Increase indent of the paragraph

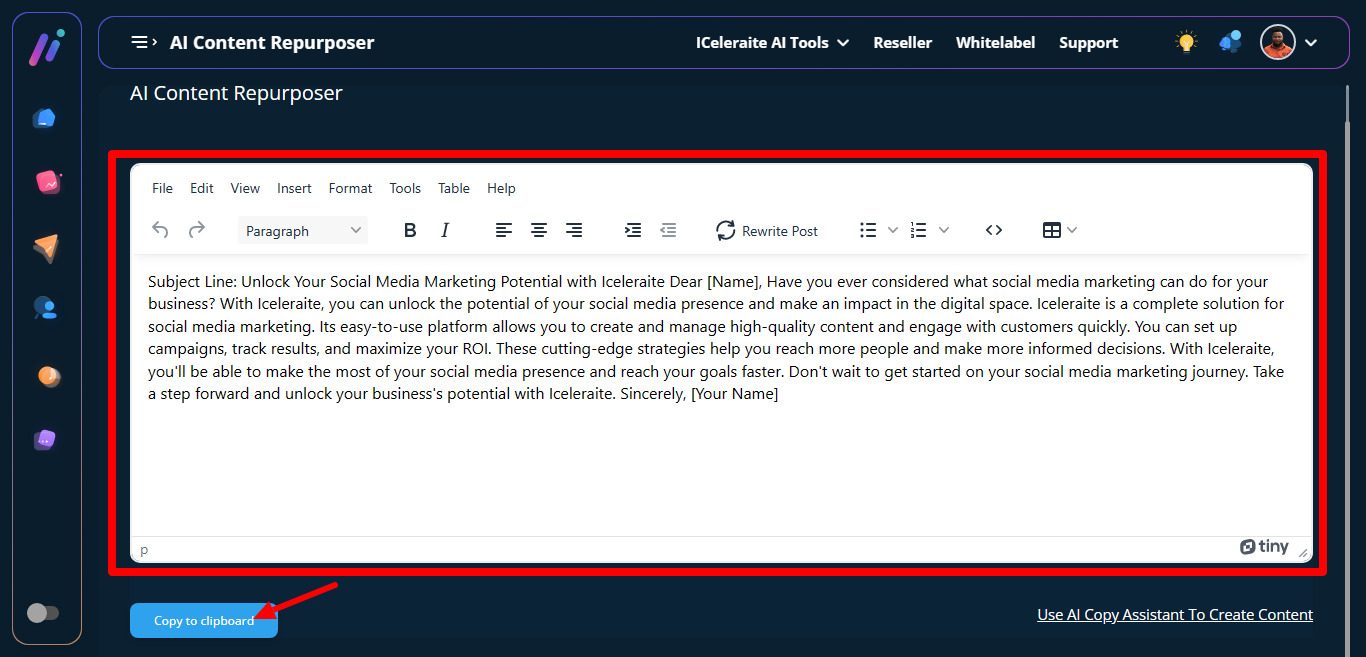point(633,231)
